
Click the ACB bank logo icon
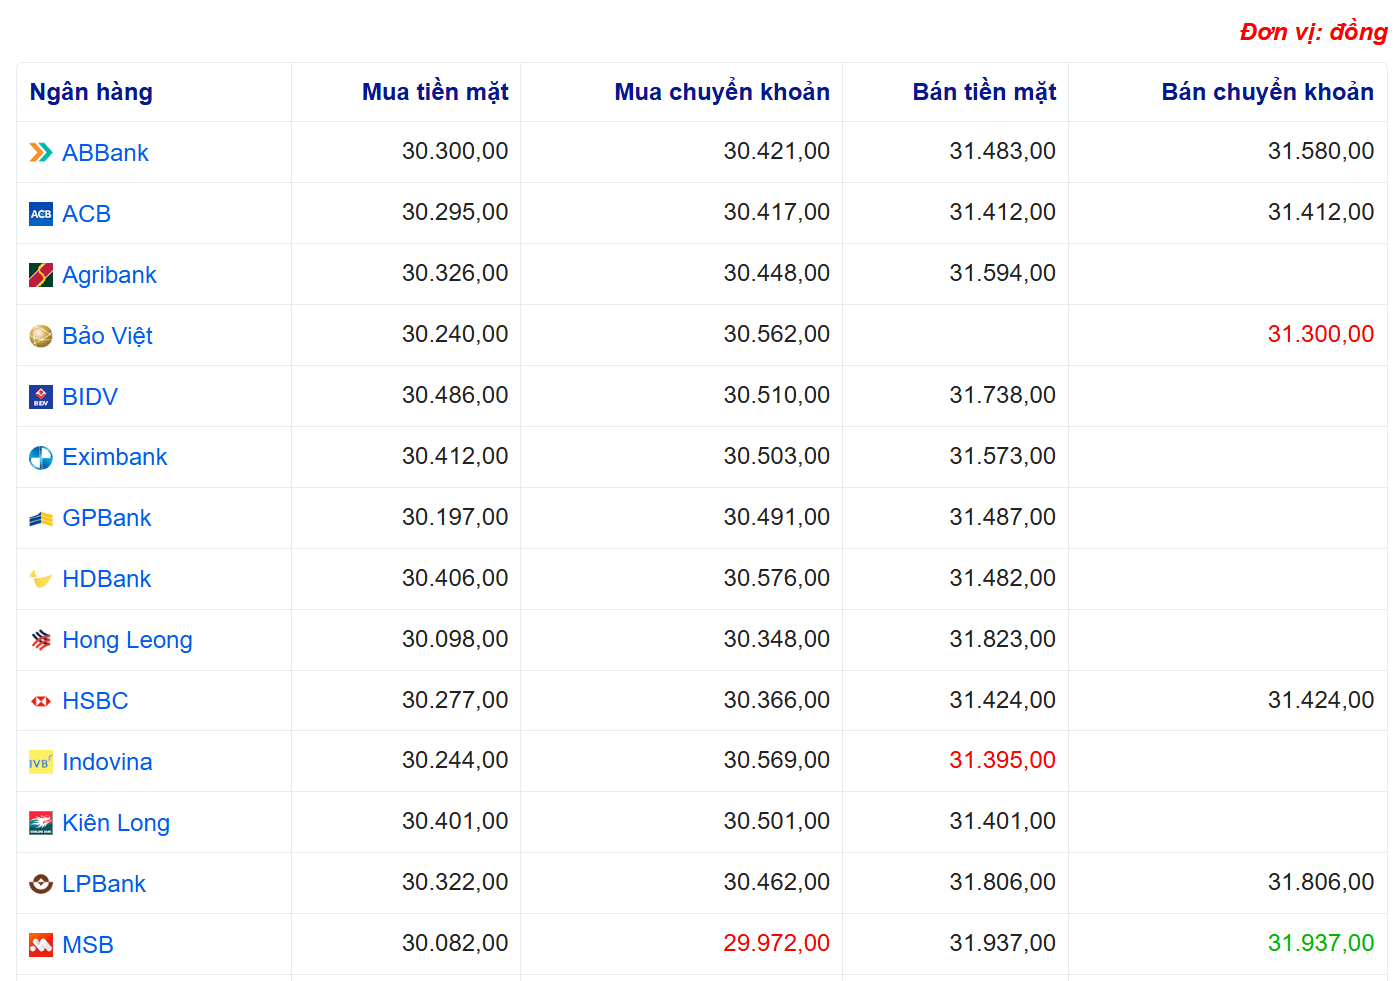point(41,214)
